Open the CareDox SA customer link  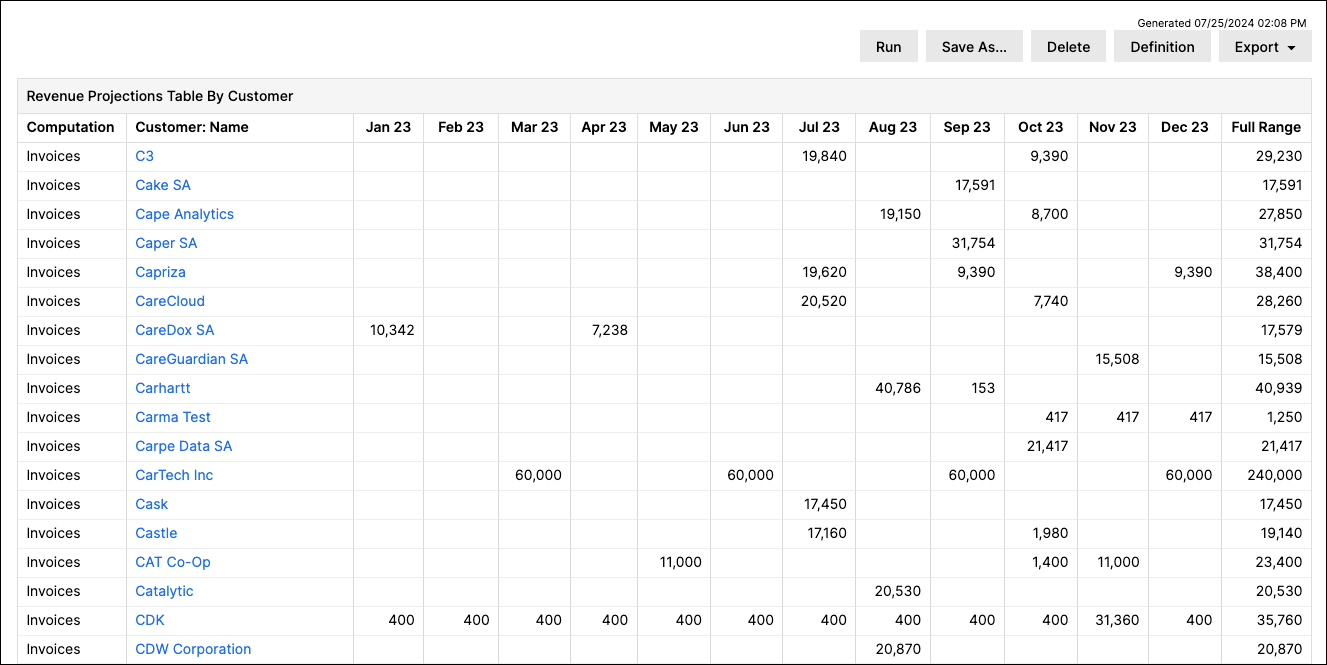coord(175,330)
